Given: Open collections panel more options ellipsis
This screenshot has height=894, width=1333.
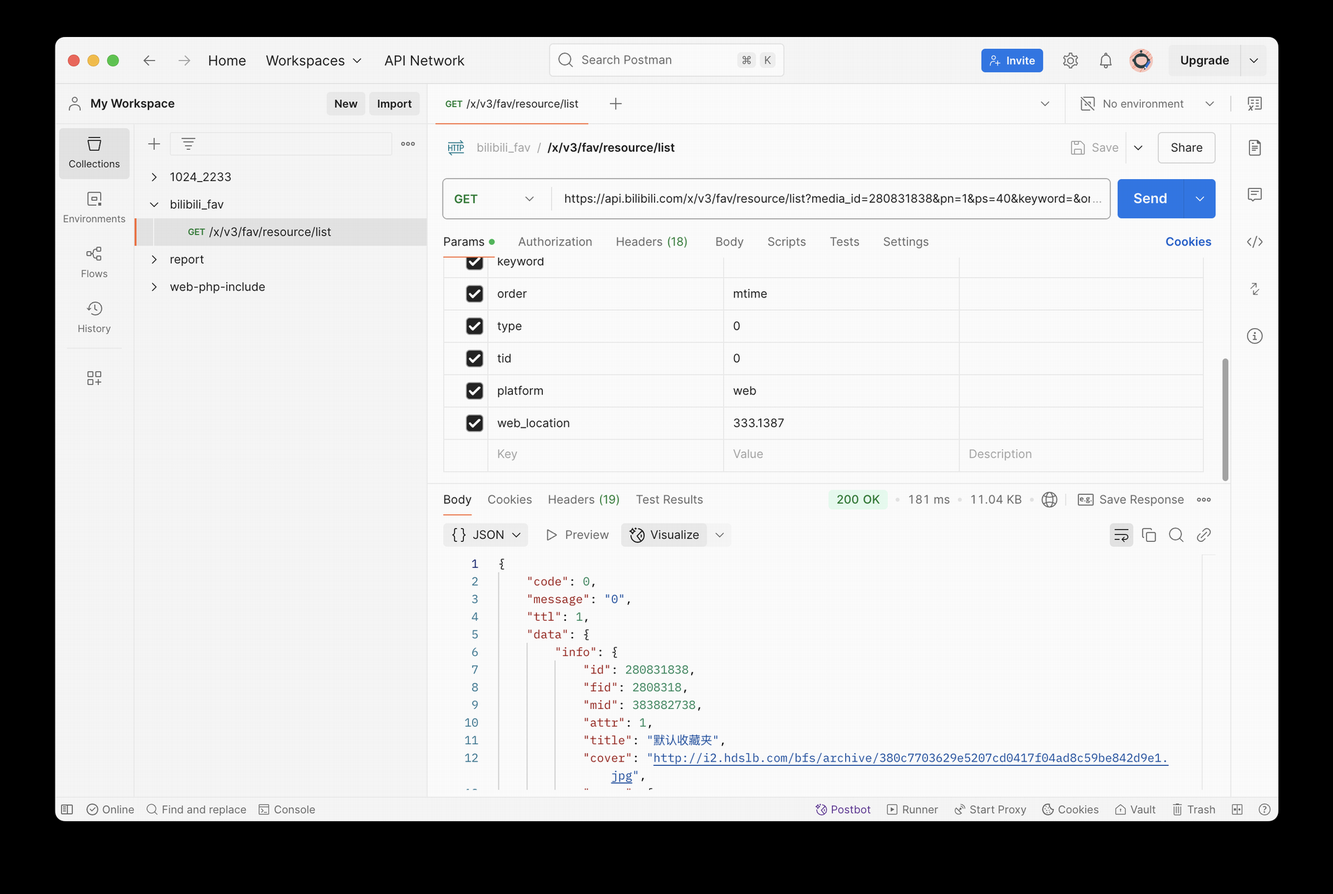Looking at the screenshot, I should (x=408, y=144).
